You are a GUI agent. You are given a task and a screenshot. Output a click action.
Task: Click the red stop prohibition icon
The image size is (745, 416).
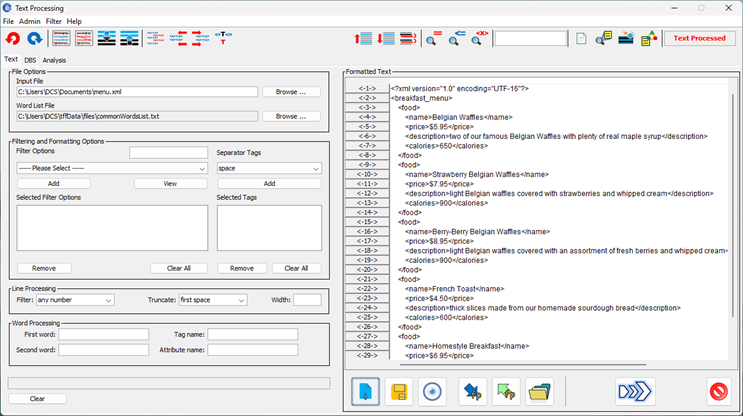click(718, 392)
